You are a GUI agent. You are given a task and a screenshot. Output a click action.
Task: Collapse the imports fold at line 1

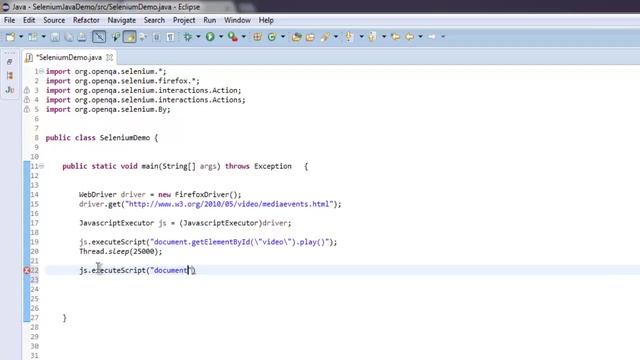pos(41,71)
